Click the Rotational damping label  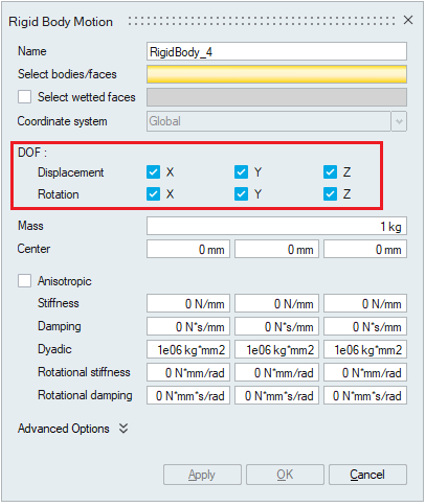tap(85, 395)
